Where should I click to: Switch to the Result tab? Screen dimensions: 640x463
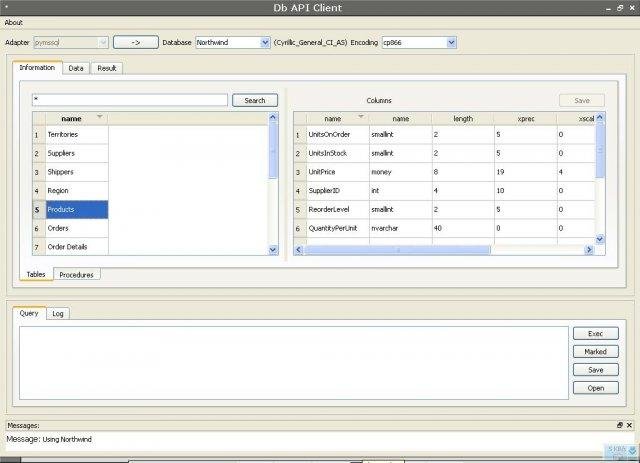[107, 68]
